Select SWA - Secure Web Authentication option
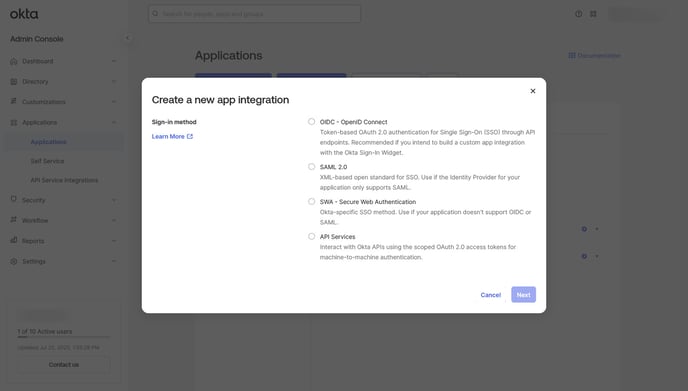 [x=311, y=201]
